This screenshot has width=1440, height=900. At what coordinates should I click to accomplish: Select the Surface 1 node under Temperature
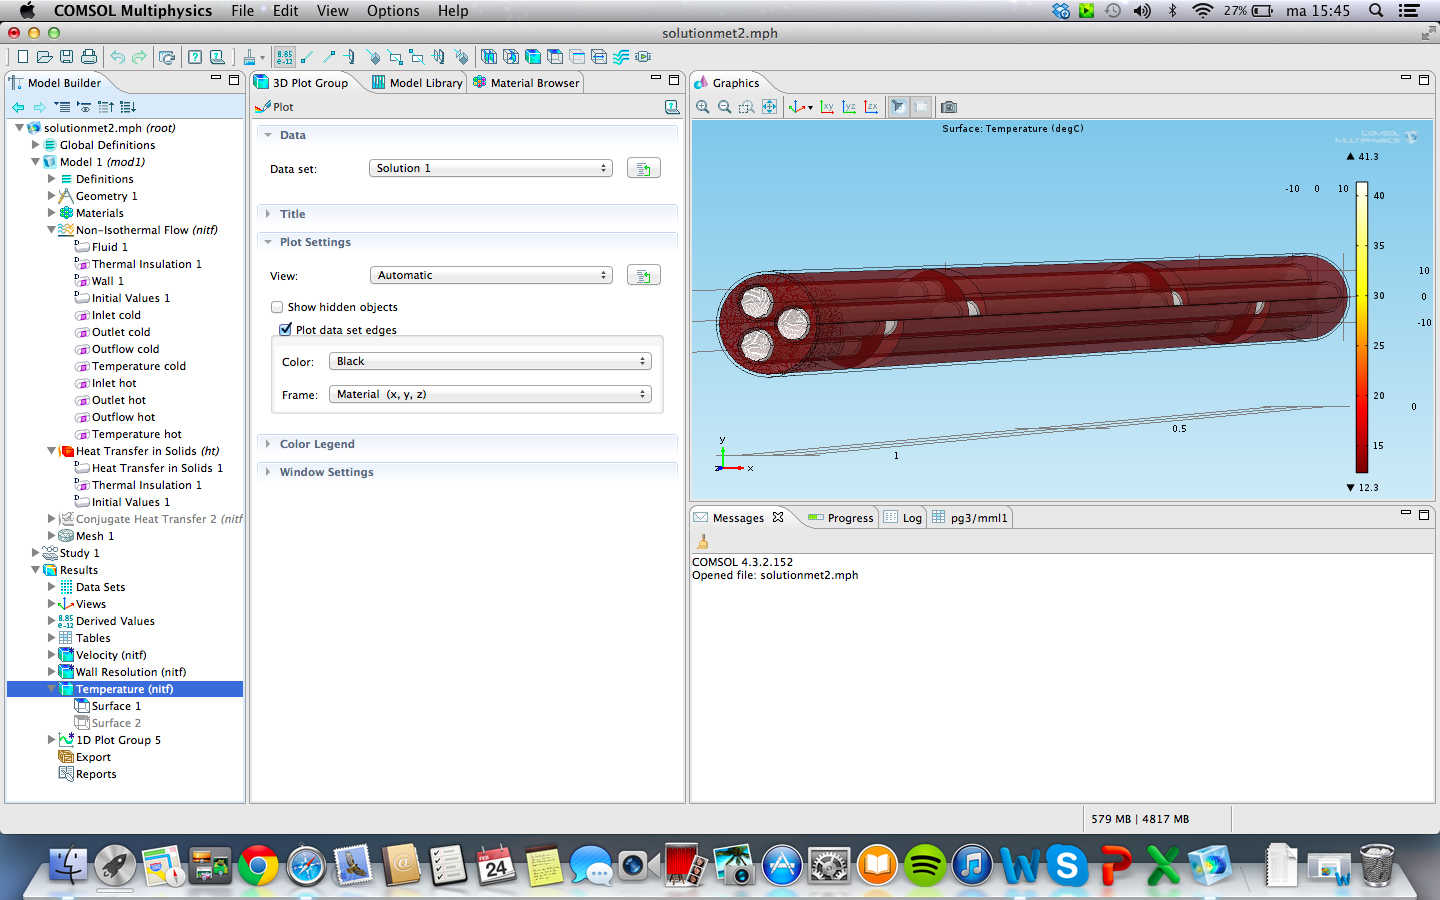tap(116, 706)
